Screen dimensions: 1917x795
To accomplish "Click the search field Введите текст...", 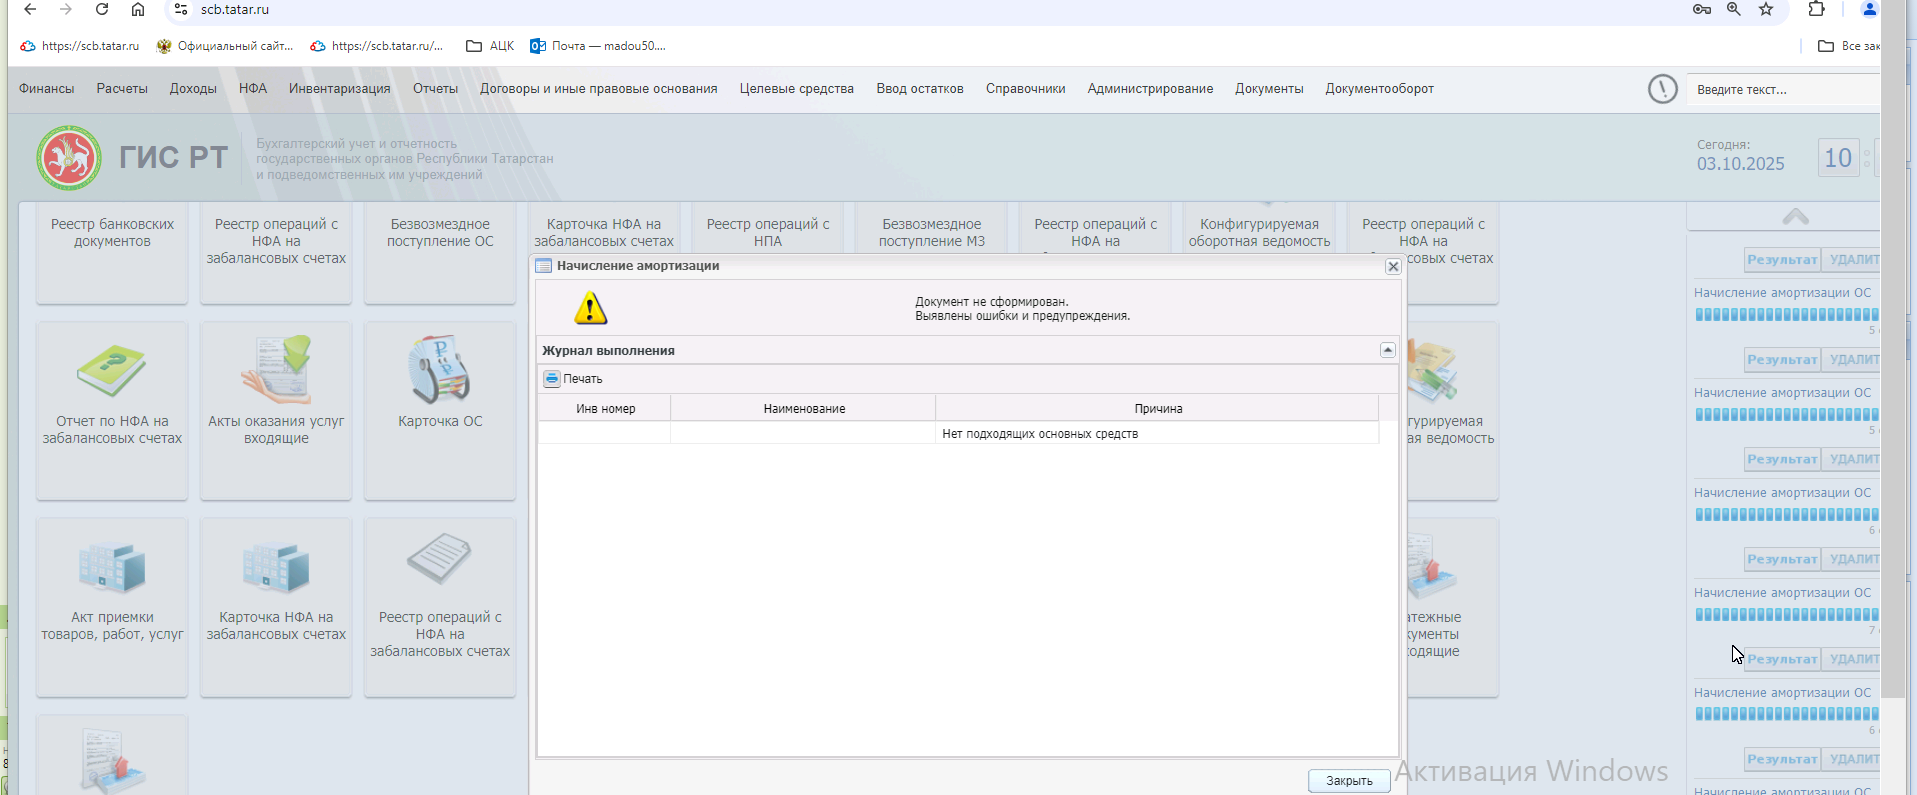I will point(1783,89).
